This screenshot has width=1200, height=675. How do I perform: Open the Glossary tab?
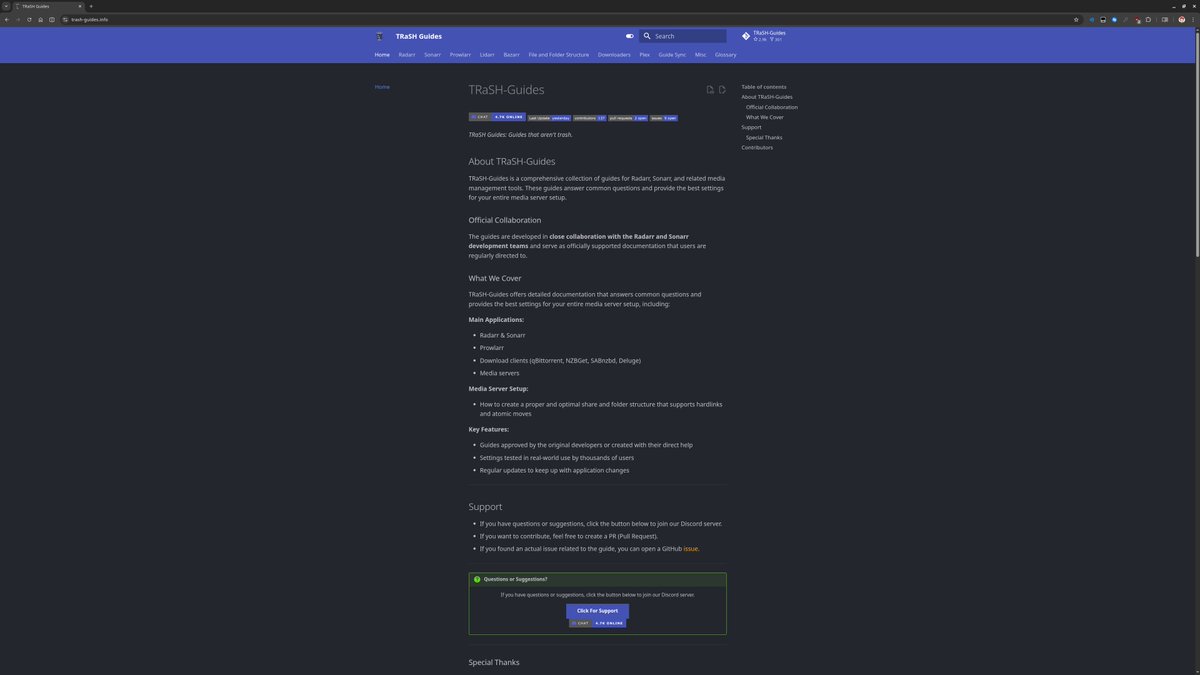(726, 55)
